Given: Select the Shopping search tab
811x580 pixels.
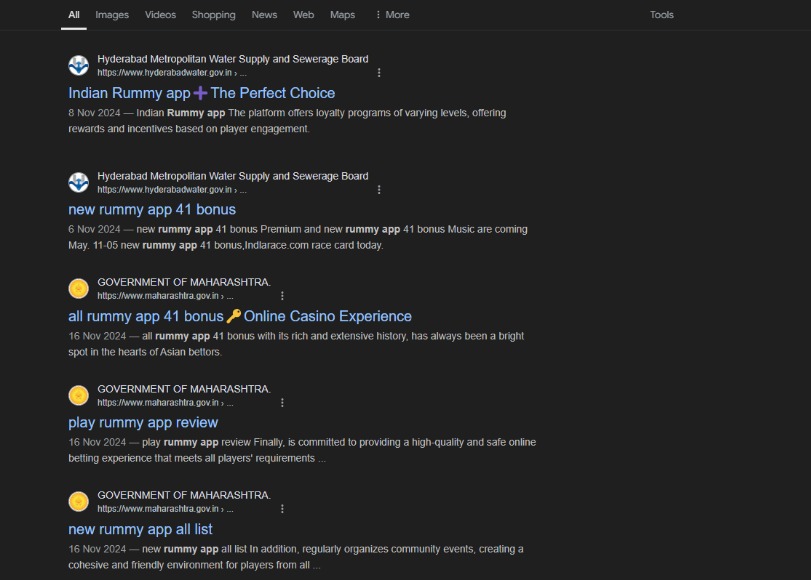Looking at the screenshot, I should 213,15.
